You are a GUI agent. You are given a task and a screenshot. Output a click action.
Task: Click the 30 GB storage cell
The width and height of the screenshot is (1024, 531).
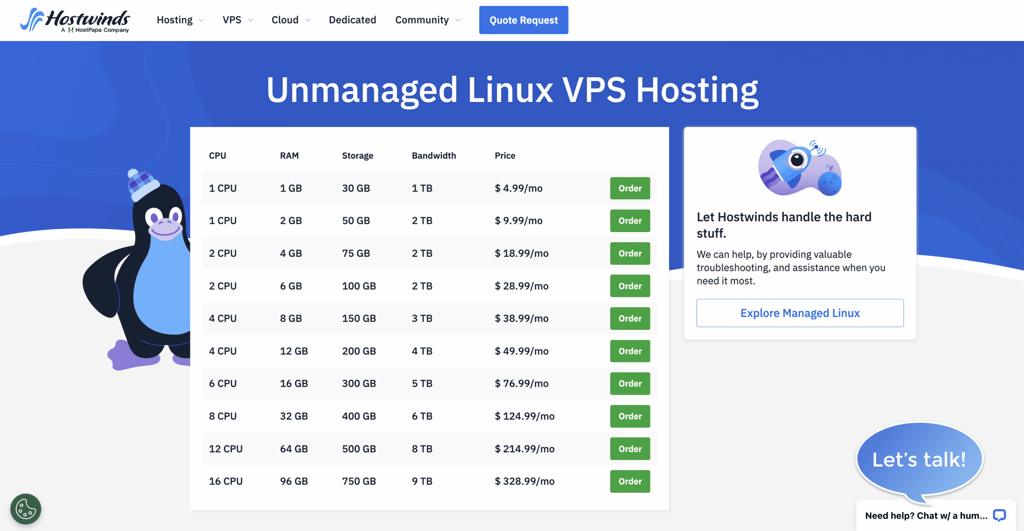(x=356, y=188)
